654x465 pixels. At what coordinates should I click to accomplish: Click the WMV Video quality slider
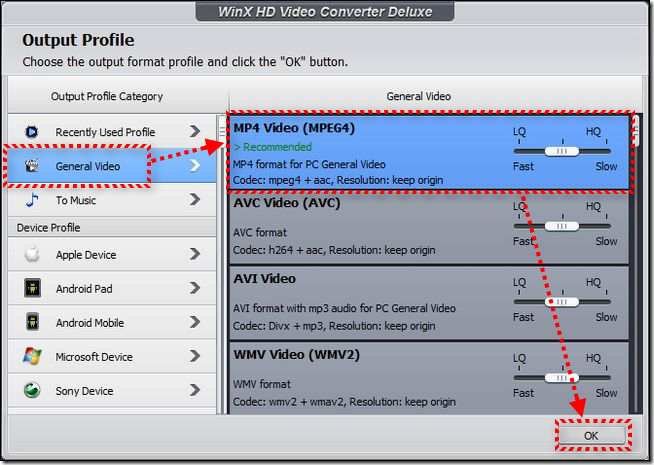click(564, 377)
